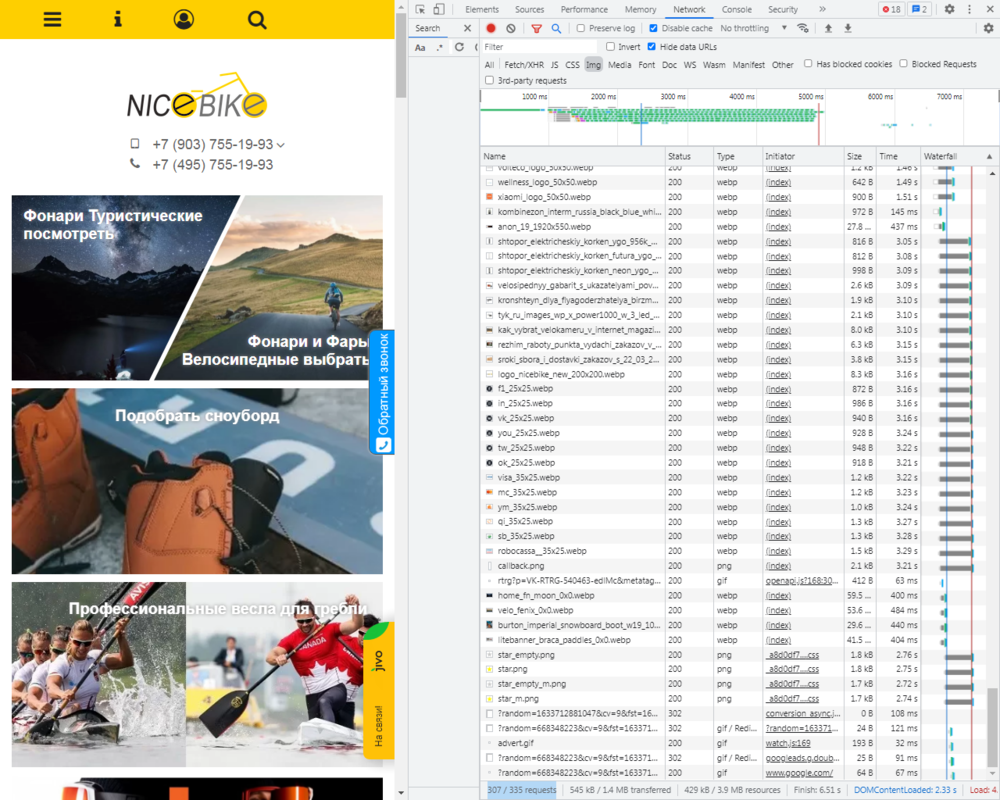Click the blue search magnifier in Network toolbar
The image size is (1000, 800).
556,28
